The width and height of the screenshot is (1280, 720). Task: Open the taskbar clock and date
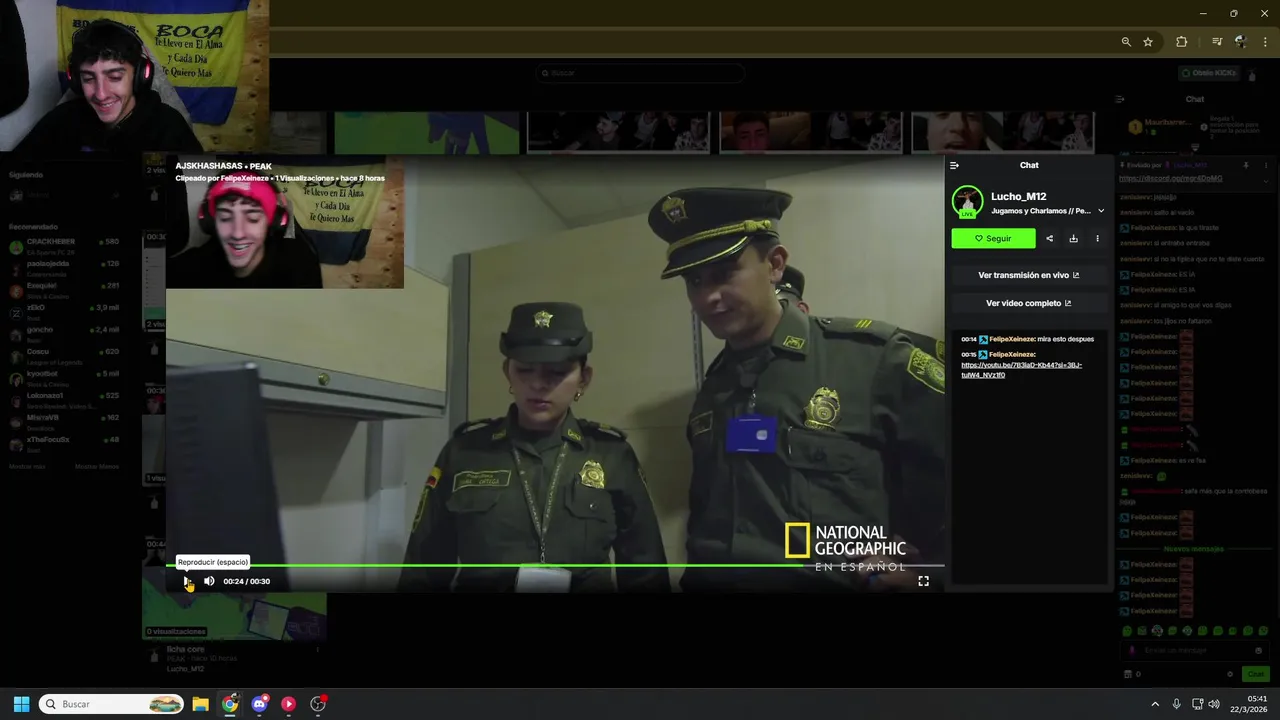point(1250,704)
